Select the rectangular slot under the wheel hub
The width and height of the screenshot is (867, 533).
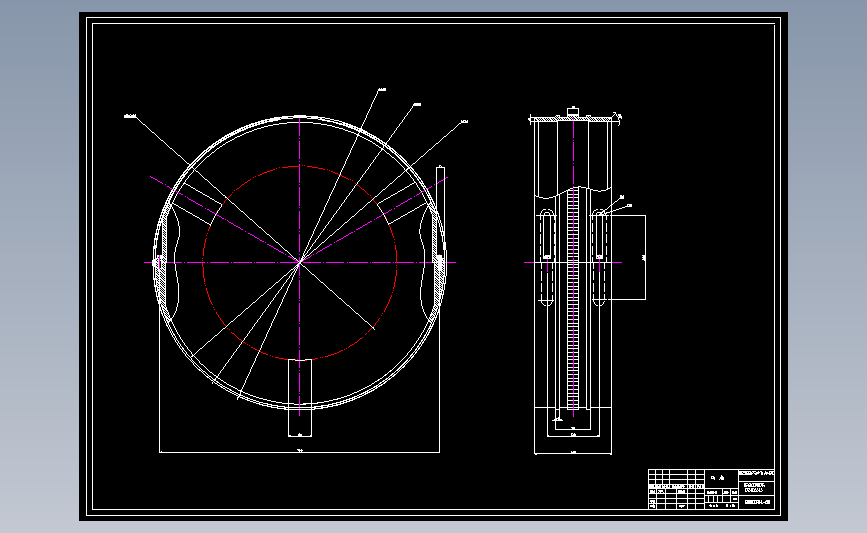300,398
